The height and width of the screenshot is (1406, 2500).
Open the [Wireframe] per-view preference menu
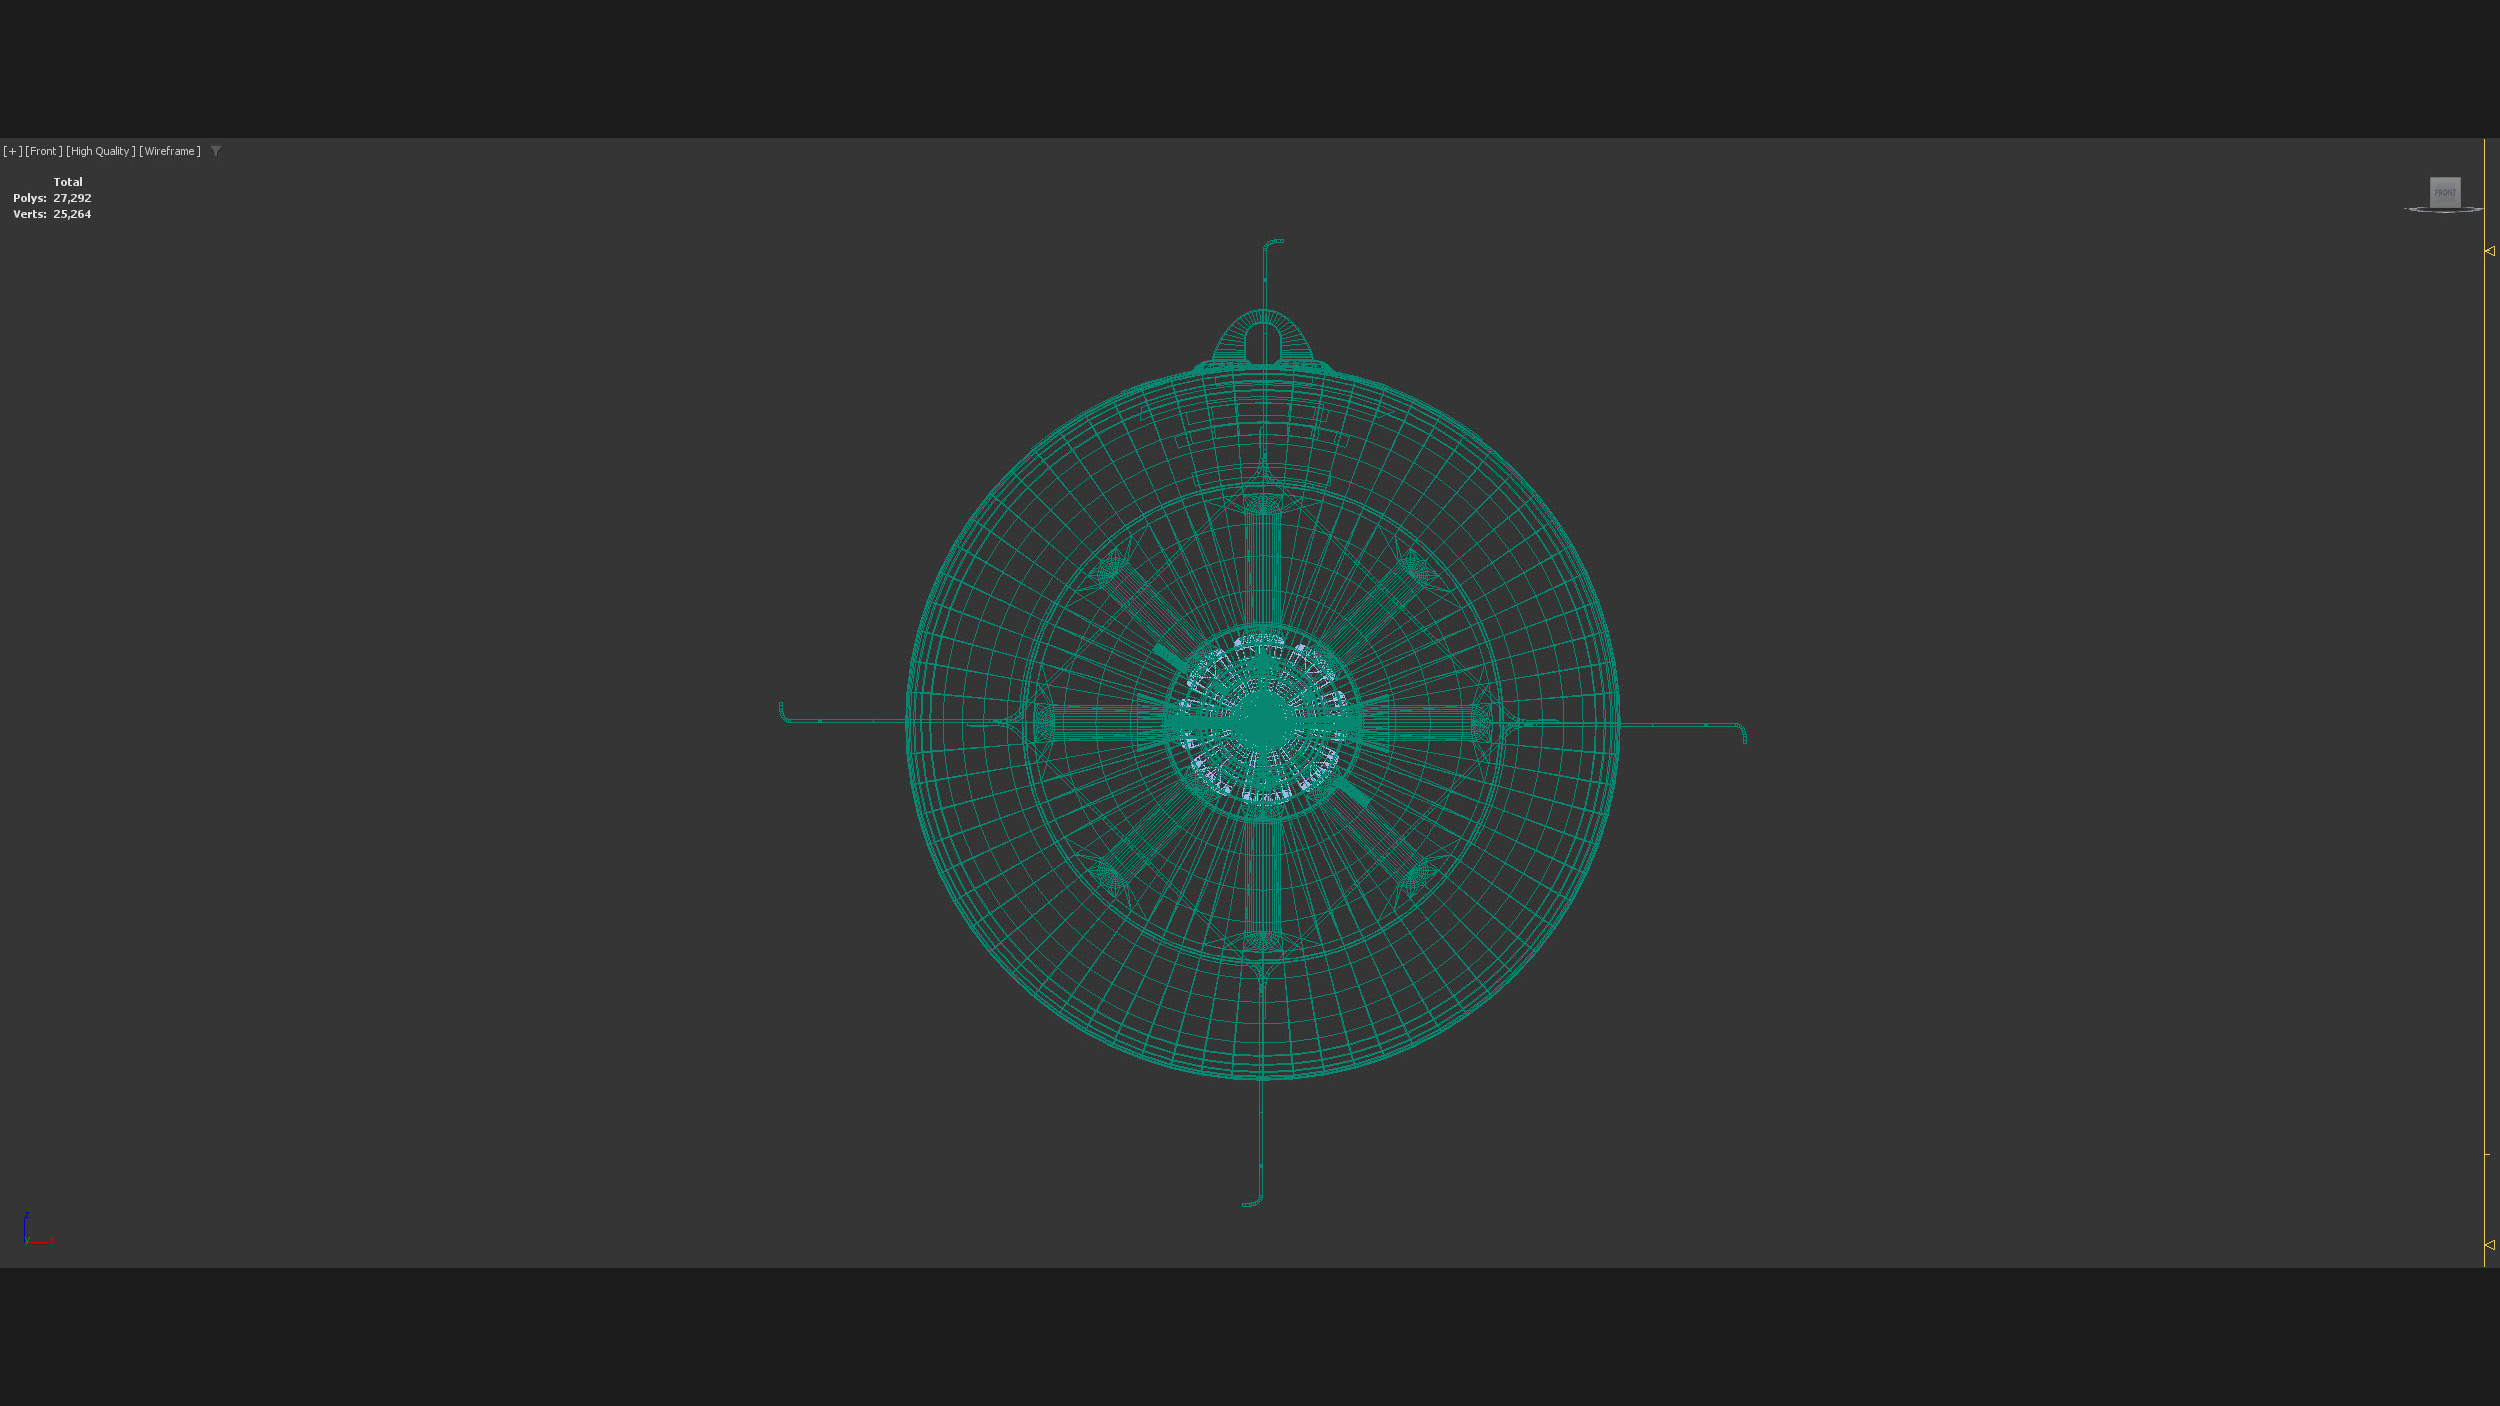170,151
